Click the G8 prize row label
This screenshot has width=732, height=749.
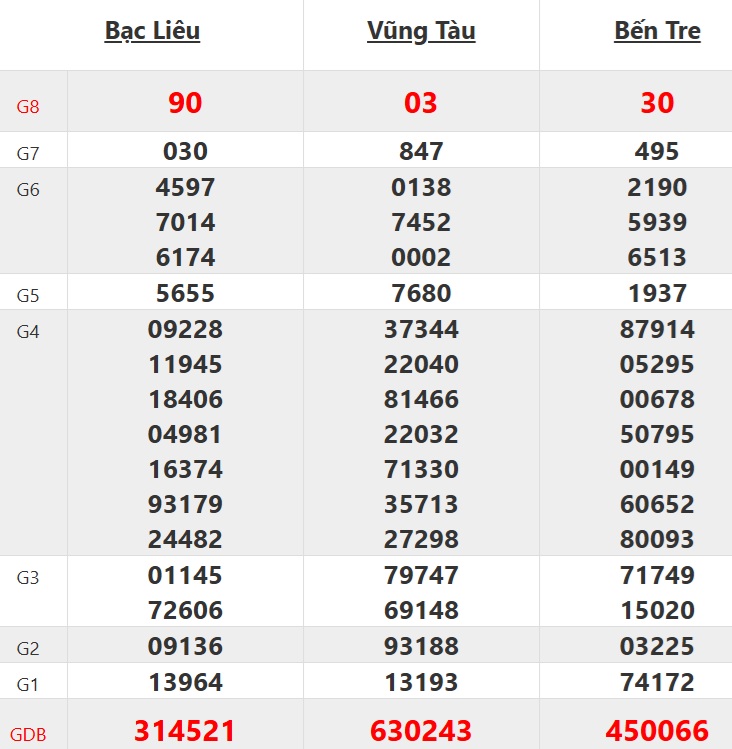pos(28,106)
